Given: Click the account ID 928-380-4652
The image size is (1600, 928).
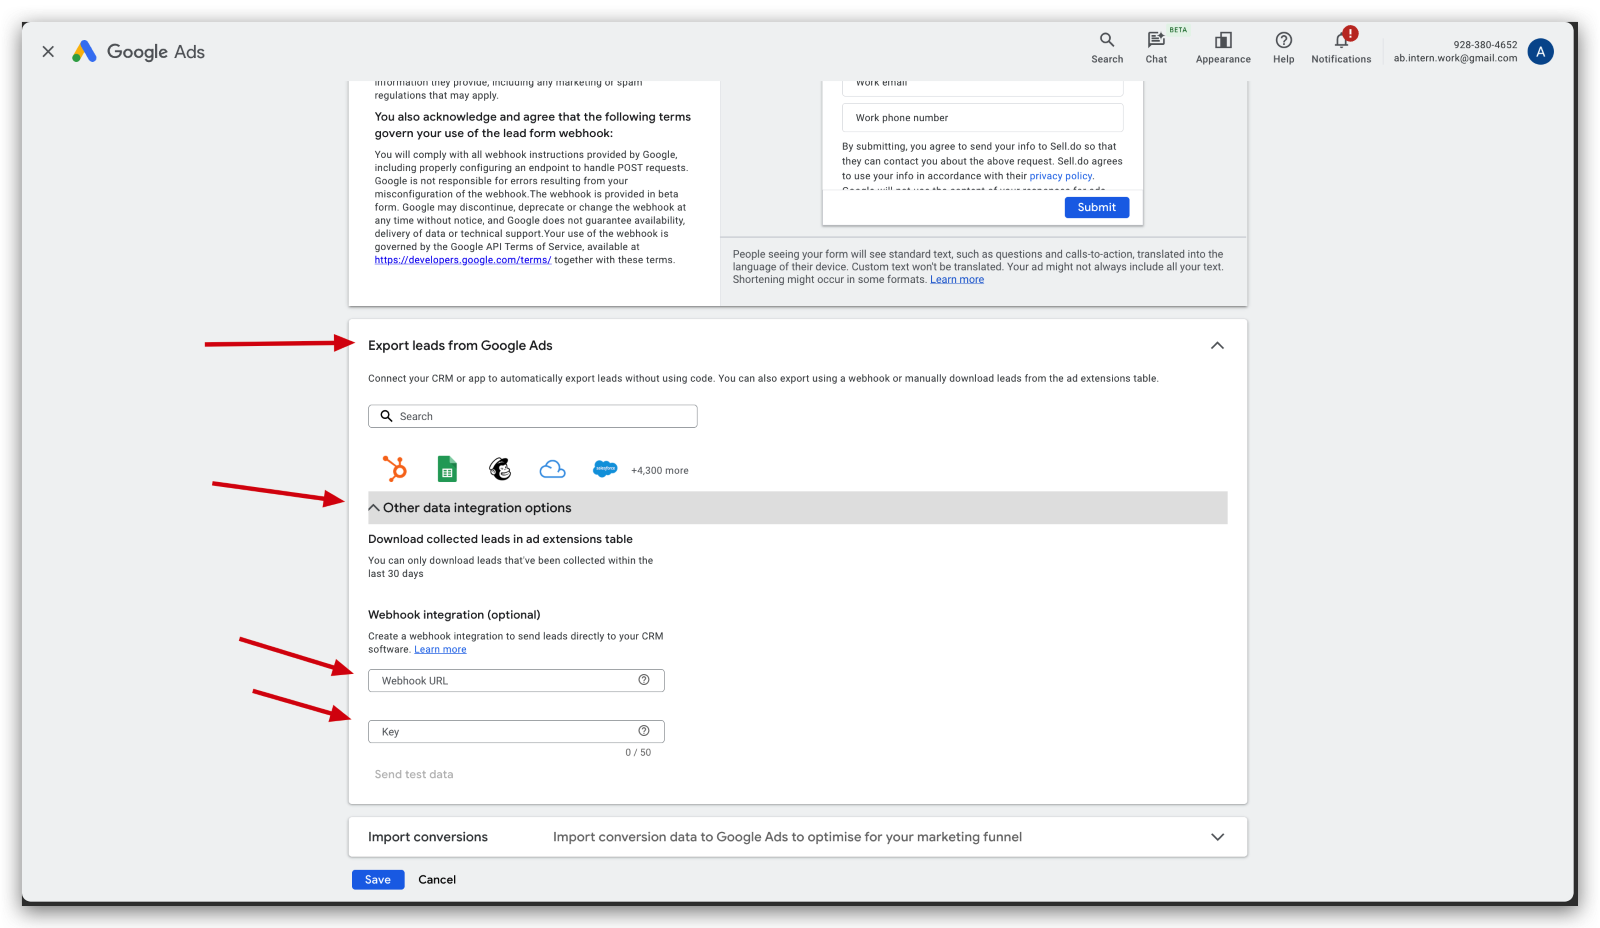Looking at the screenshot, I should click(1485, 45).
